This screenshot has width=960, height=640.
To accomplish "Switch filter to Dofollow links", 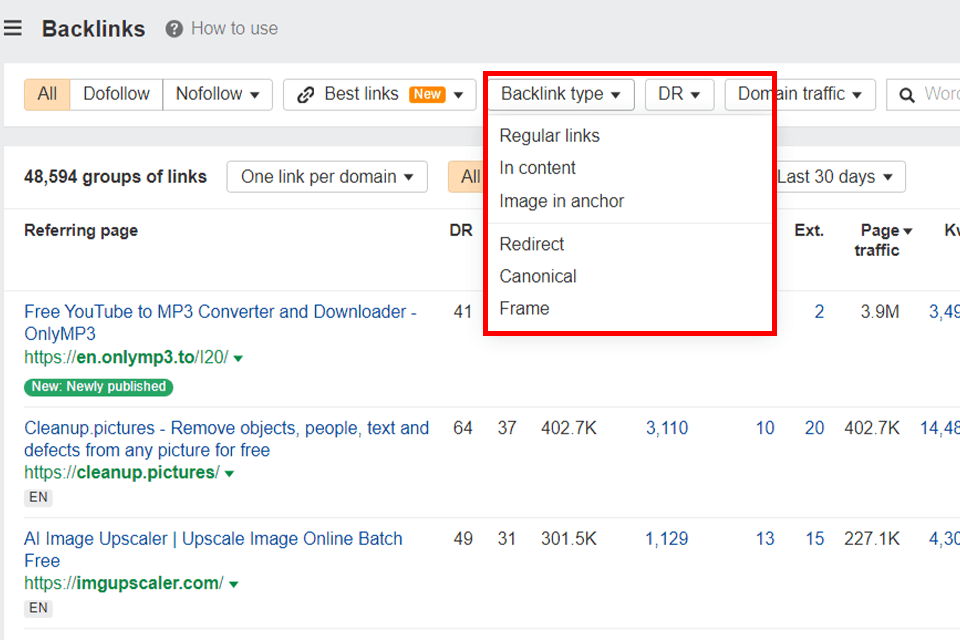I will 116,94.
